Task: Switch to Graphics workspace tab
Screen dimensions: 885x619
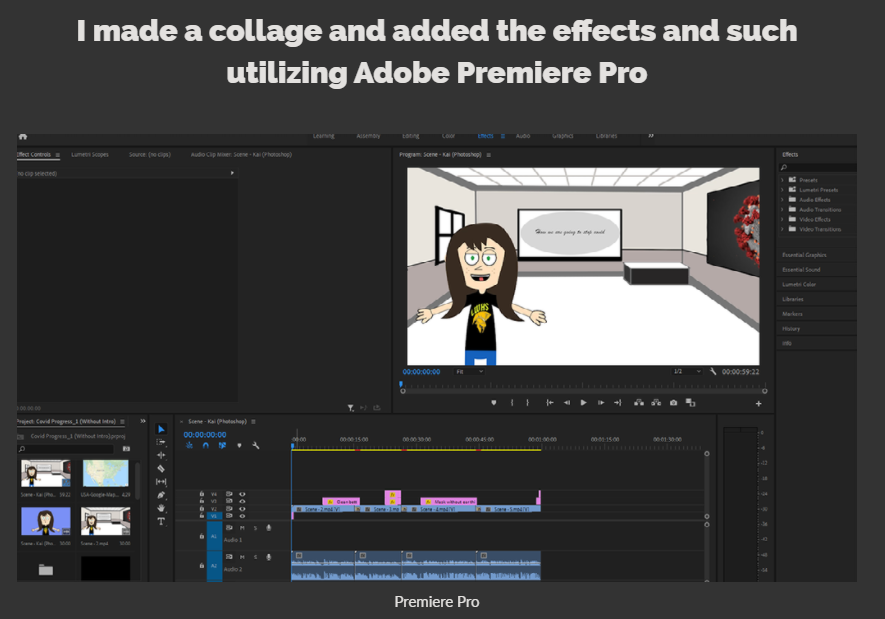Action: [563, 136]
